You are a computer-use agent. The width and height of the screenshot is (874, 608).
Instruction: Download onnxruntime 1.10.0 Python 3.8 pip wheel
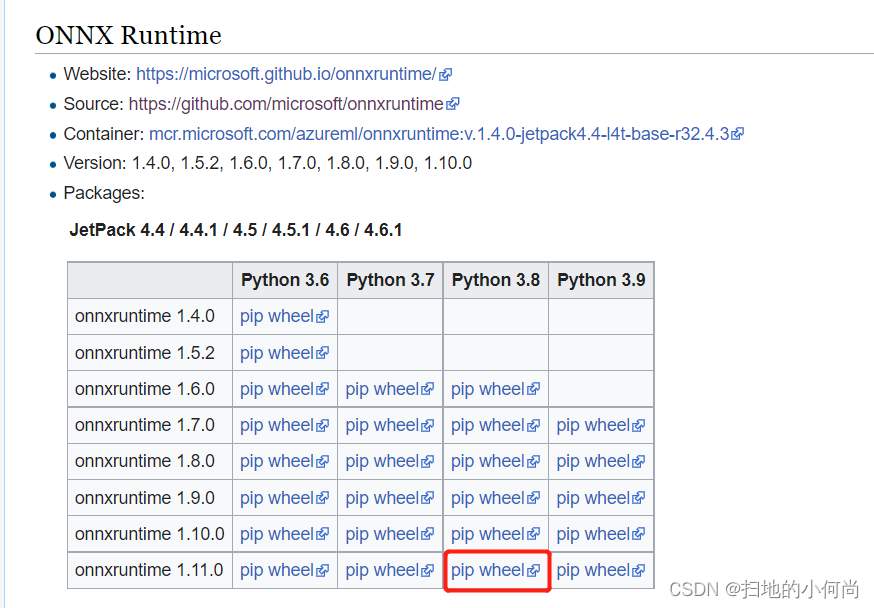(495, 534)
